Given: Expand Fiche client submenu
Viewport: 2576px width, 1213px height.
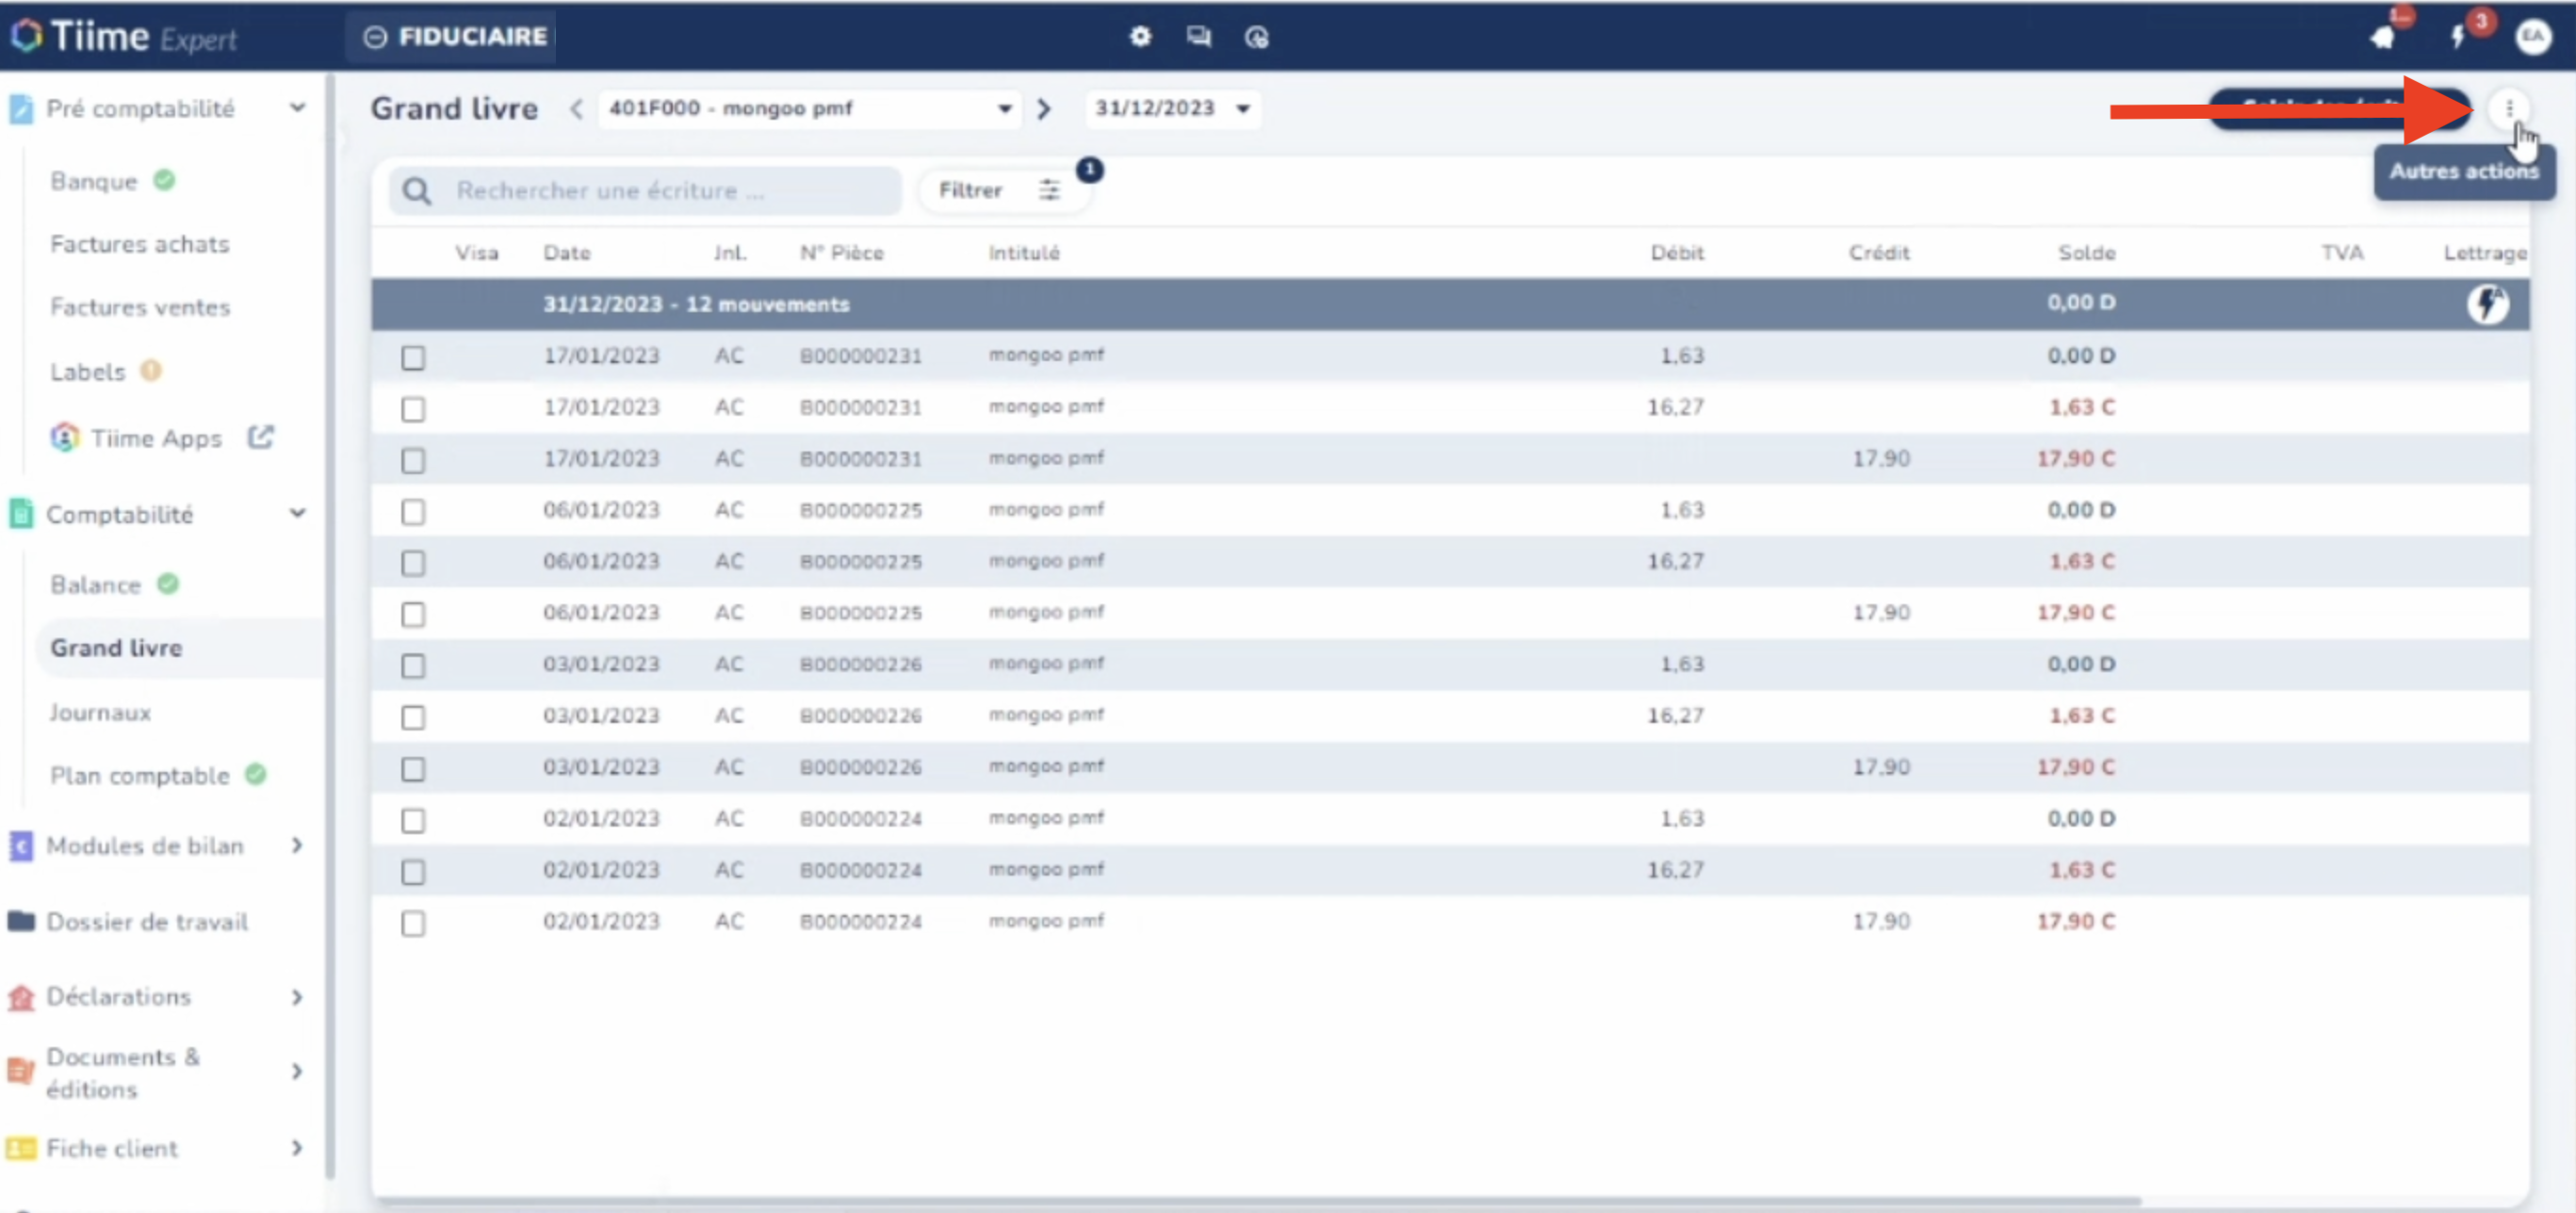Looking at the screenshot, I should [x=297, y=1148].
